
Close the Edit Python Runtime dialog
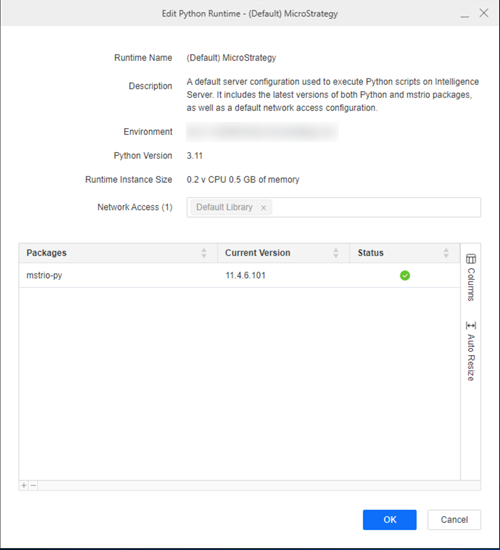[484, 13]
